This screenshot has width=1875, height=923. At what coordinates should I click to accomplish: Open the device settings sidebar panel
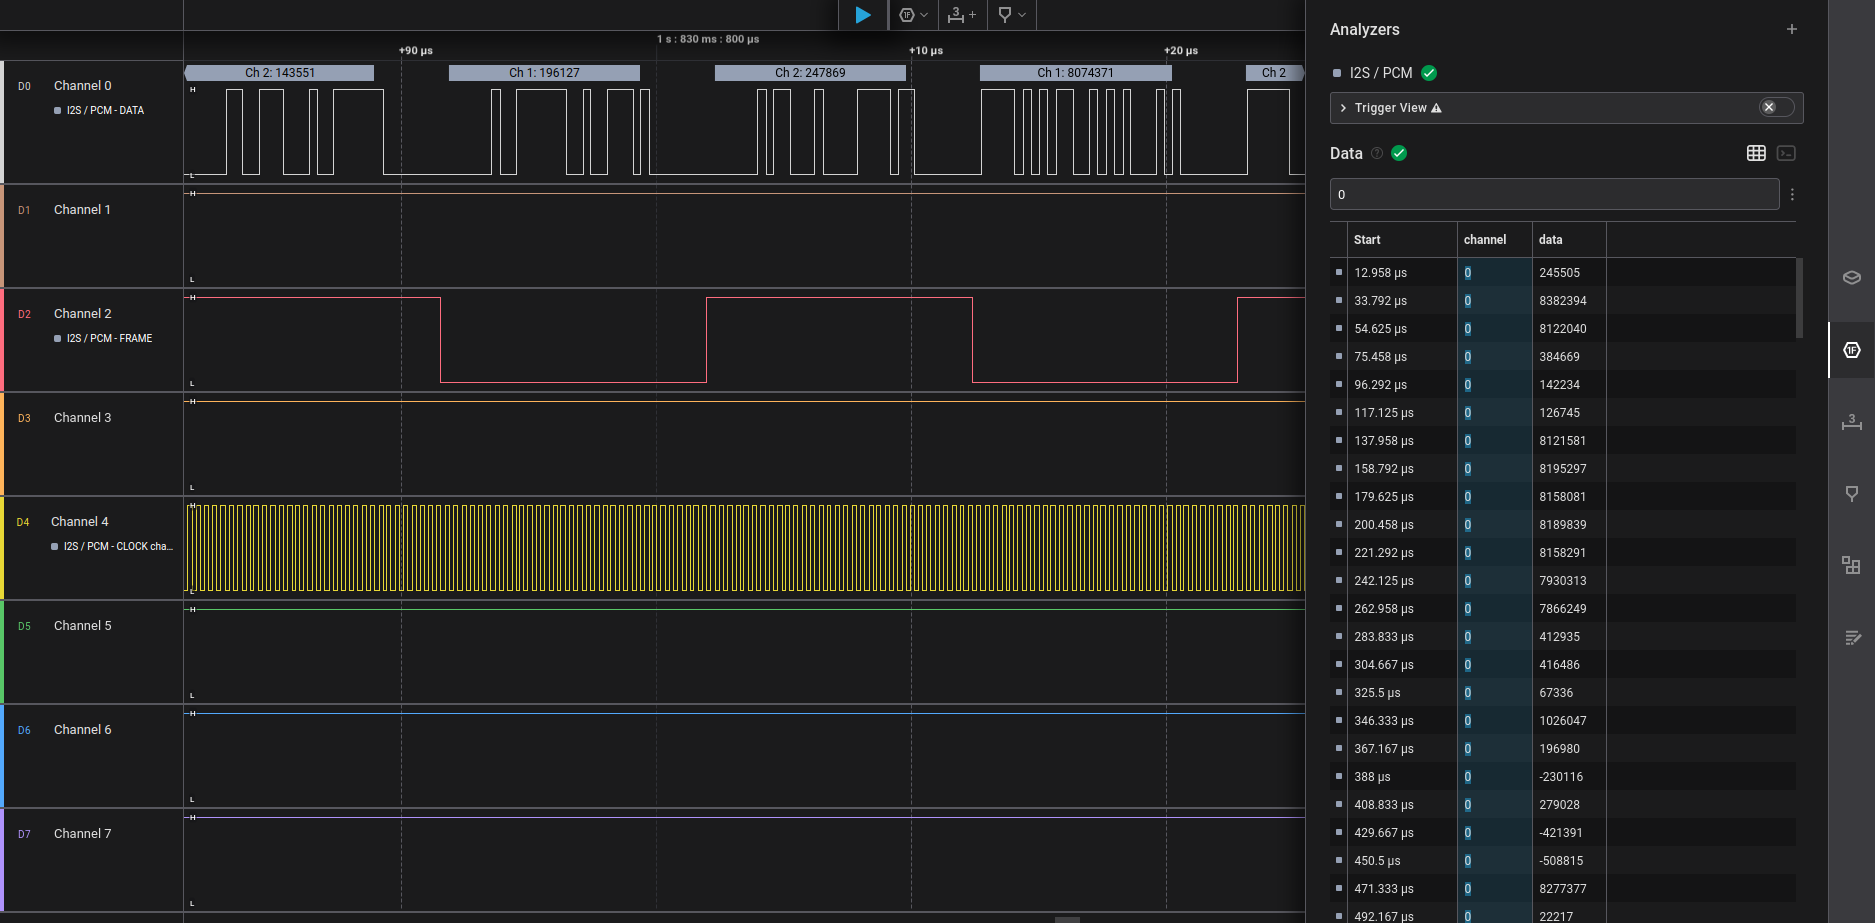click(1852, 277)
